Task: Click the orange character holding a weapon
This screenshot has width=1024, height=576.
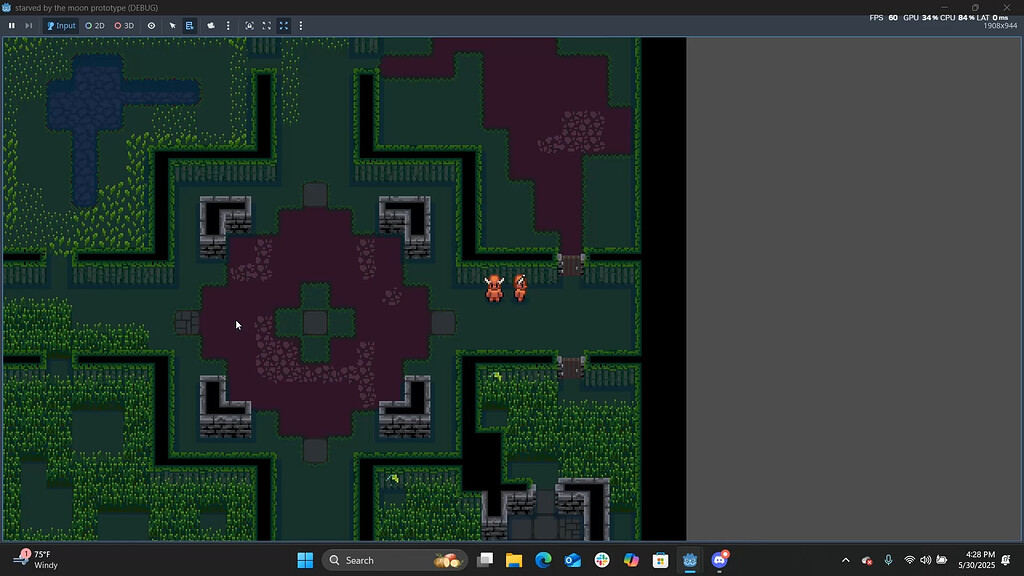Action: [520, 287]
